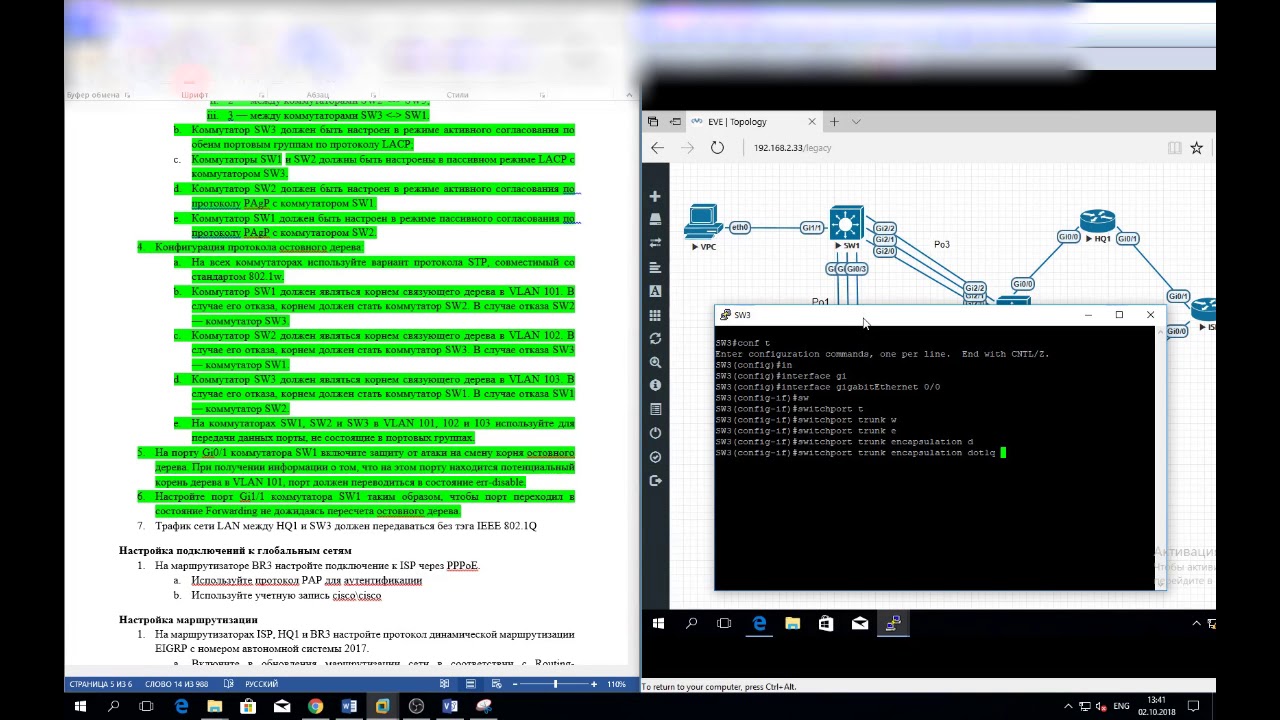The width and height of the screenshot is (1280, 720).
Task: Open Task View on remote desktop taskbar
Action: point(725,624)
